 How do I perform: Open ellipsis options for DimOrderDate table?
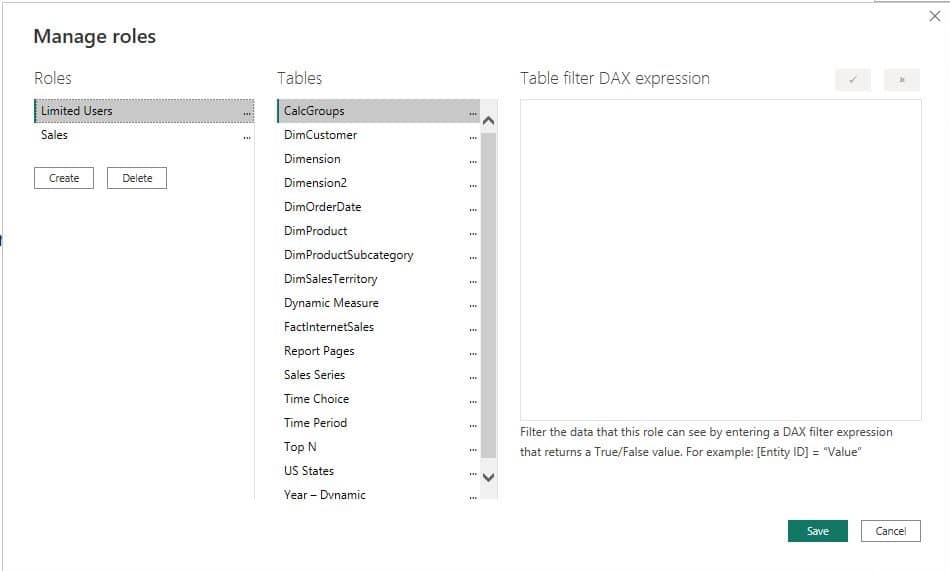[473, 209]
